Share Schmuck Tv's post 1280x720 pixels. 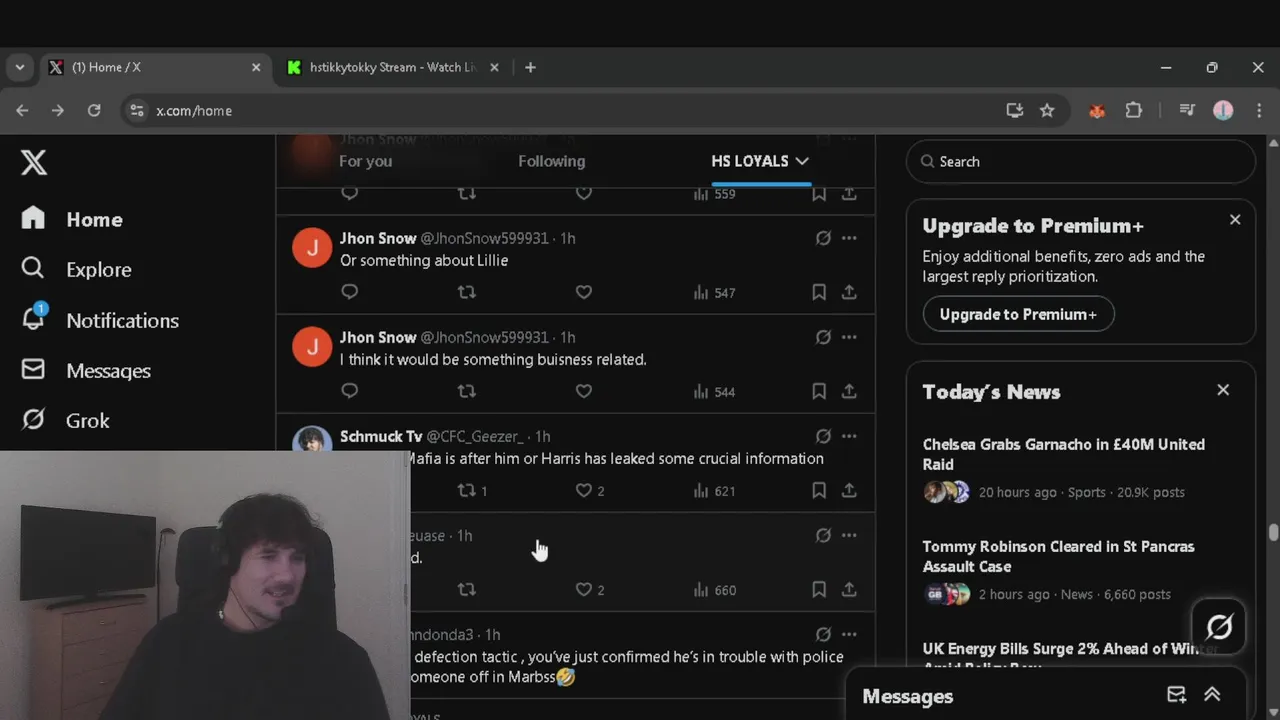coord(849,490)
